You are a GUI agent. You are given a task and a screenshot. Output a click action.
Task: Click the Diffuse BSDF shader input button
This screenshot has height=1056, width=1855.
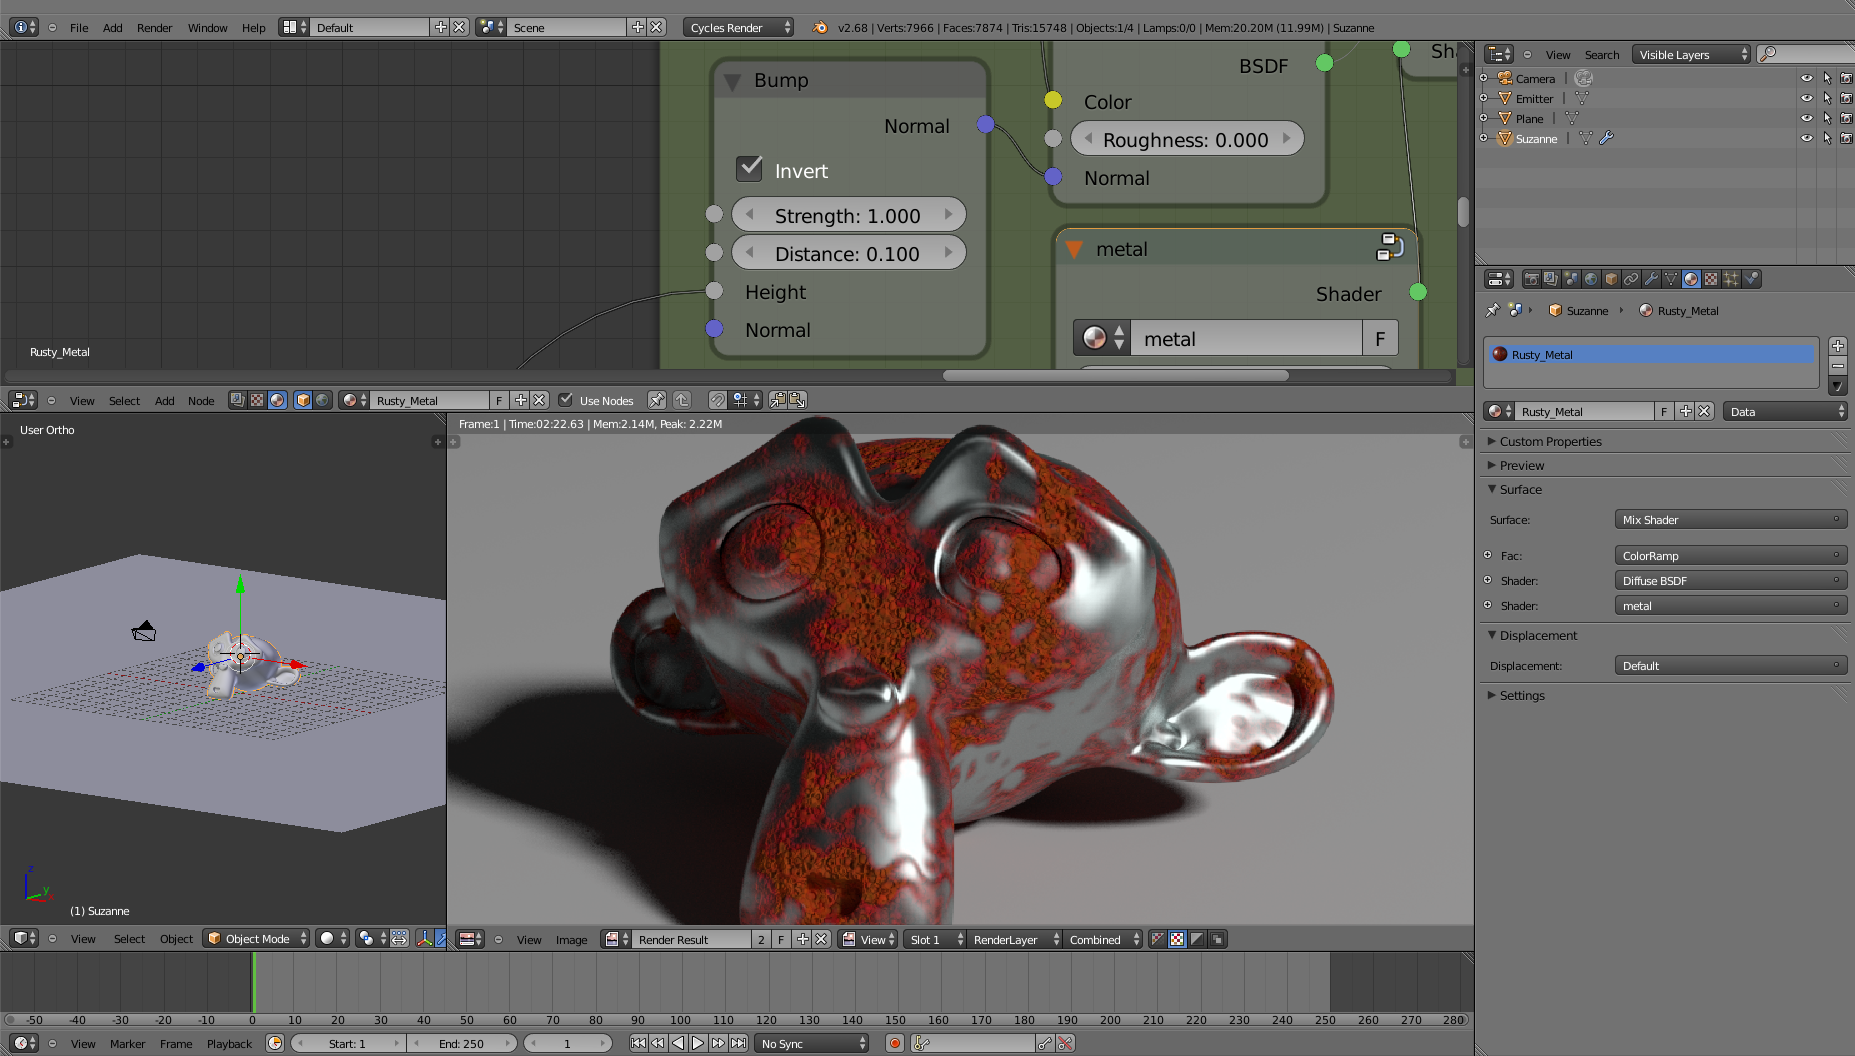click(x=1730, y=580)
